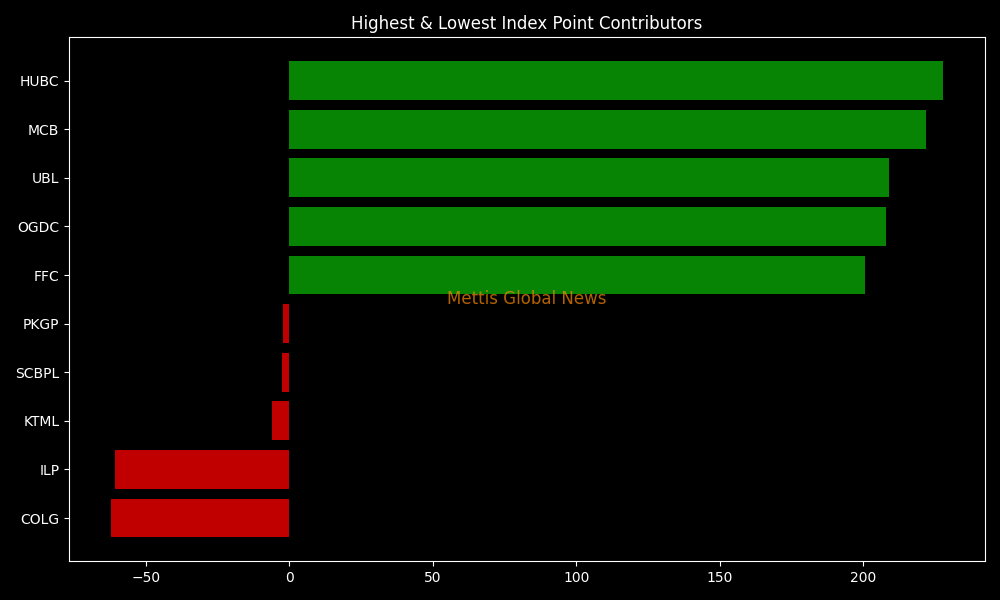The height and width of the screenshot is (600, 1000).
Task: Click the MCB axis label
Action: click(x=43, y=130)
